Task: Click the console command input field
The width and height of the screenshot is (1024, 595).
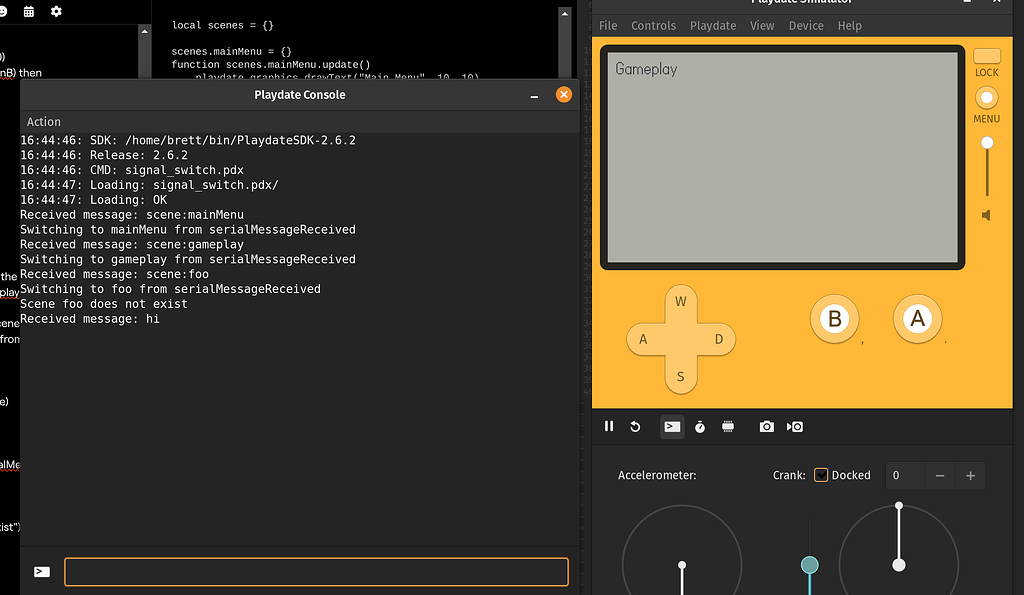Action: pyautogui.click(x=316, y=571)
